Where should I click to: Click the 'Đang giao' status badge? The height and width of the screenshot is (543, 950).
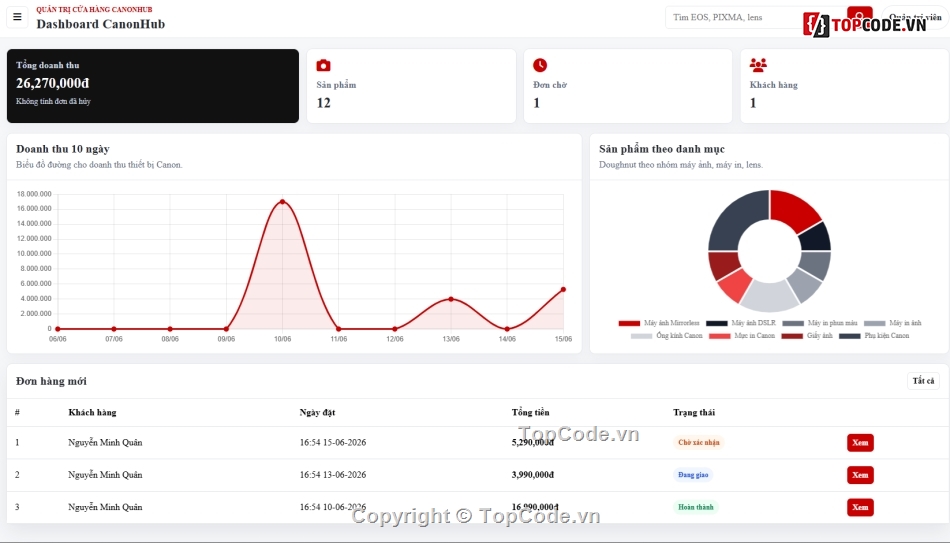click(x=693, y=475)
